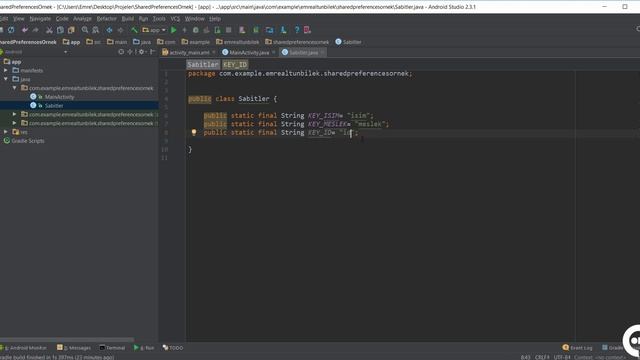Click the Paste icon in toolbar
Image resolution: width=640 pixels, height=360 pixels.
pos(71,30)
